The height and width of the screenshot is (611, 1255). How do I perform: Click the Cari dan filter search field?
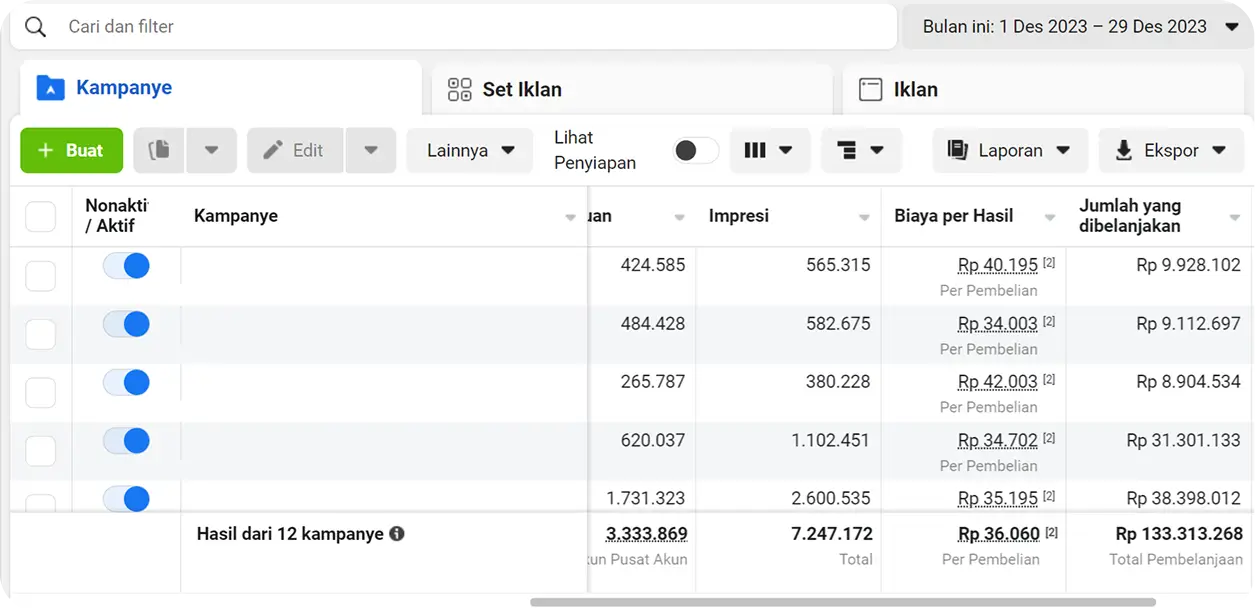coord(470,27)
